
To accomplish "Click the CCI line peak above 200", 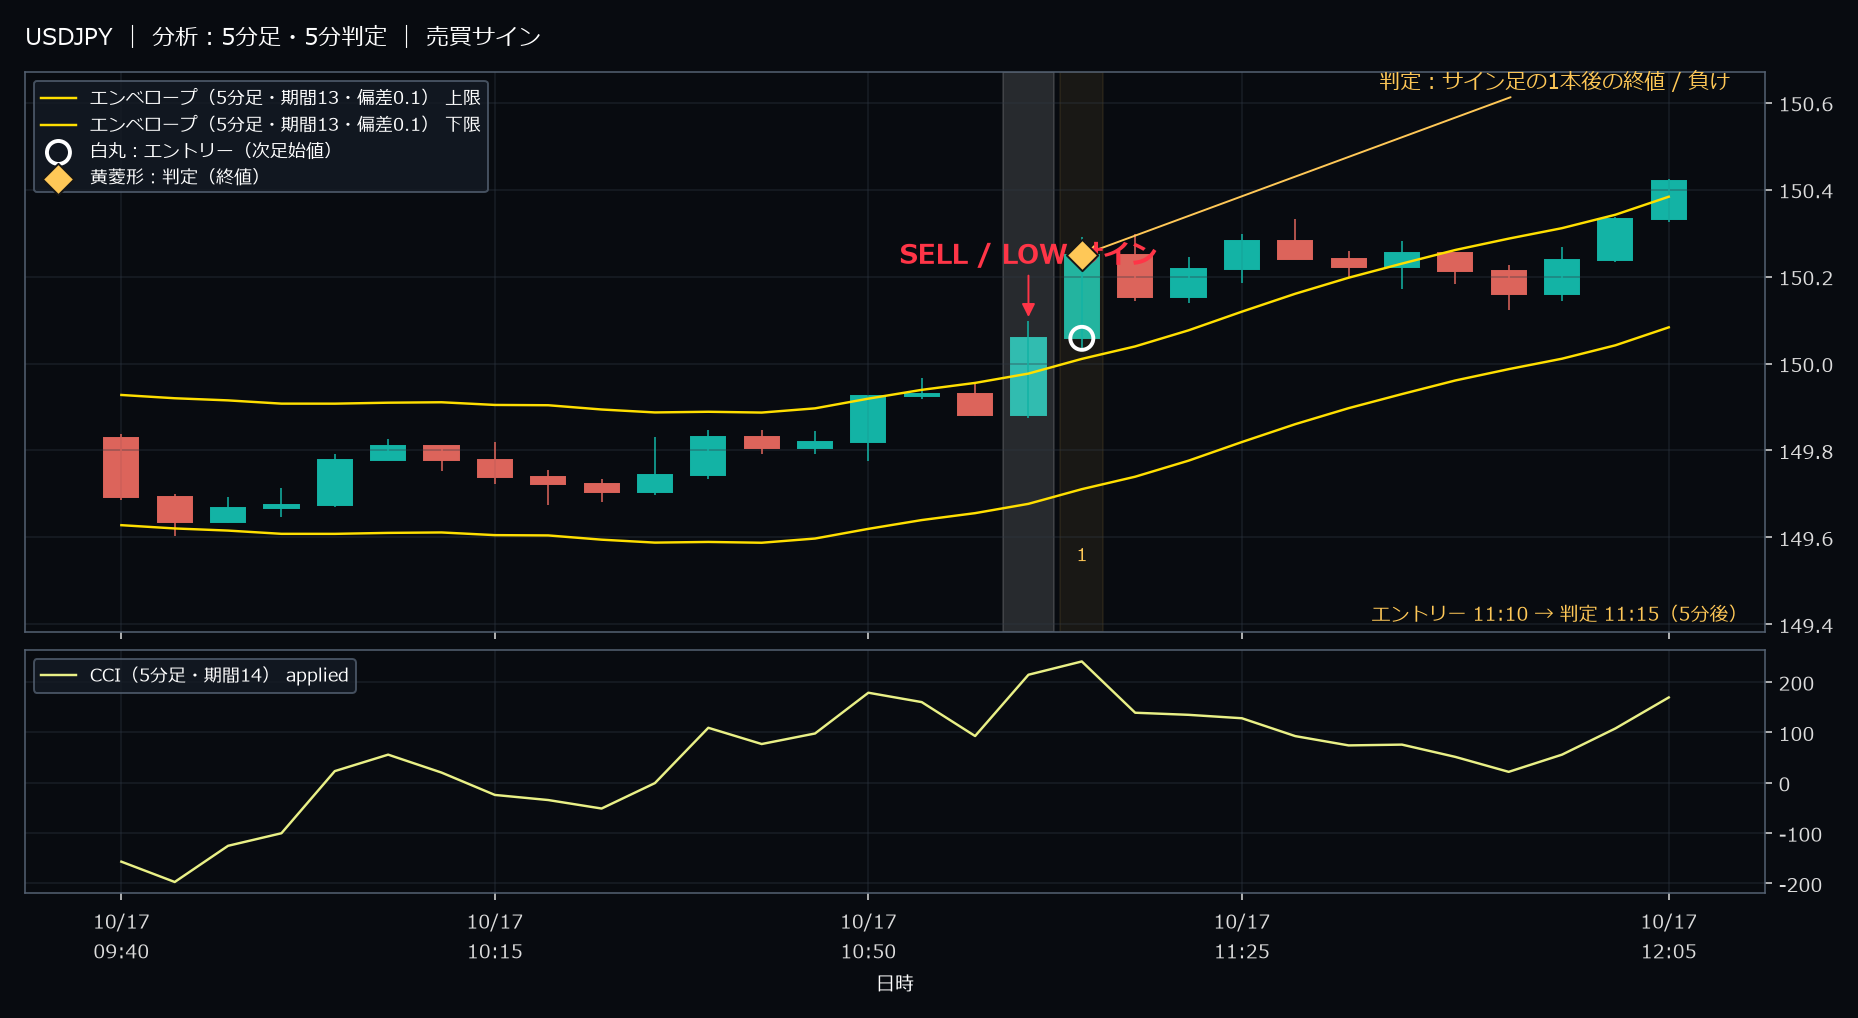I will (x=1081, y=661).
